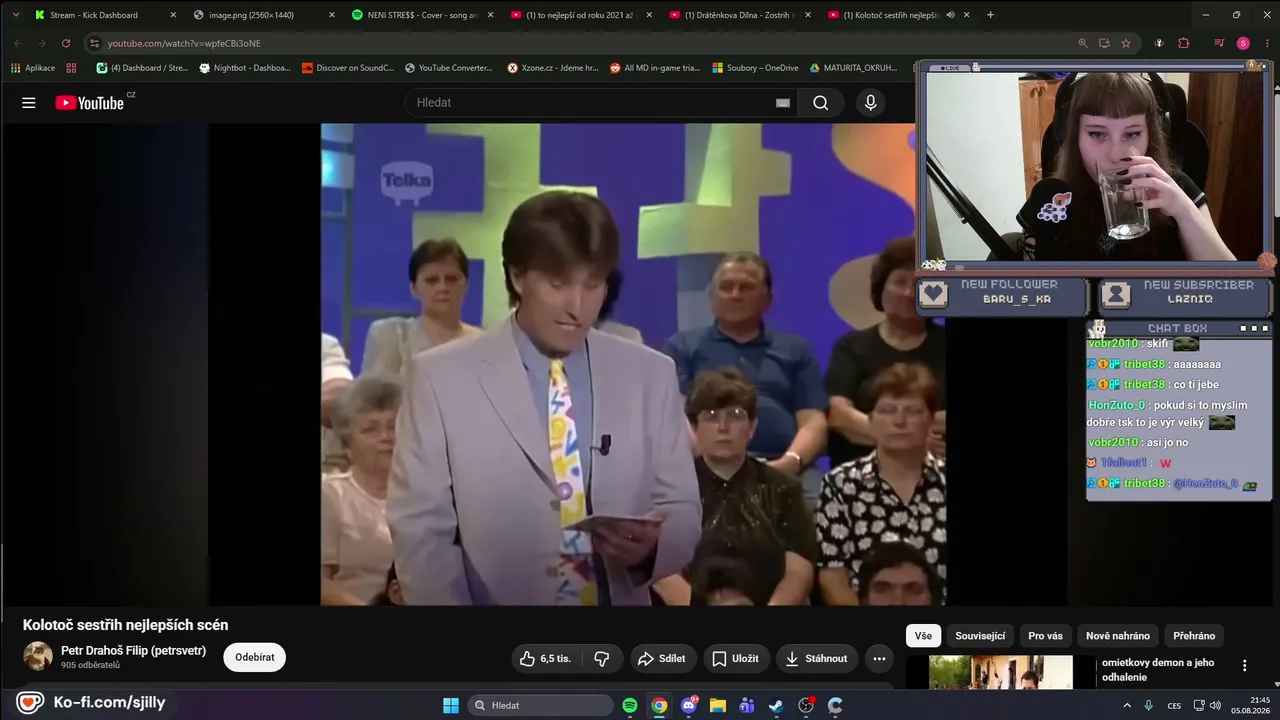The height and width of the screenshot is (720, 1280).
Task: Open Discover on SoundCloud bookmark
Action: coord(348,68)
